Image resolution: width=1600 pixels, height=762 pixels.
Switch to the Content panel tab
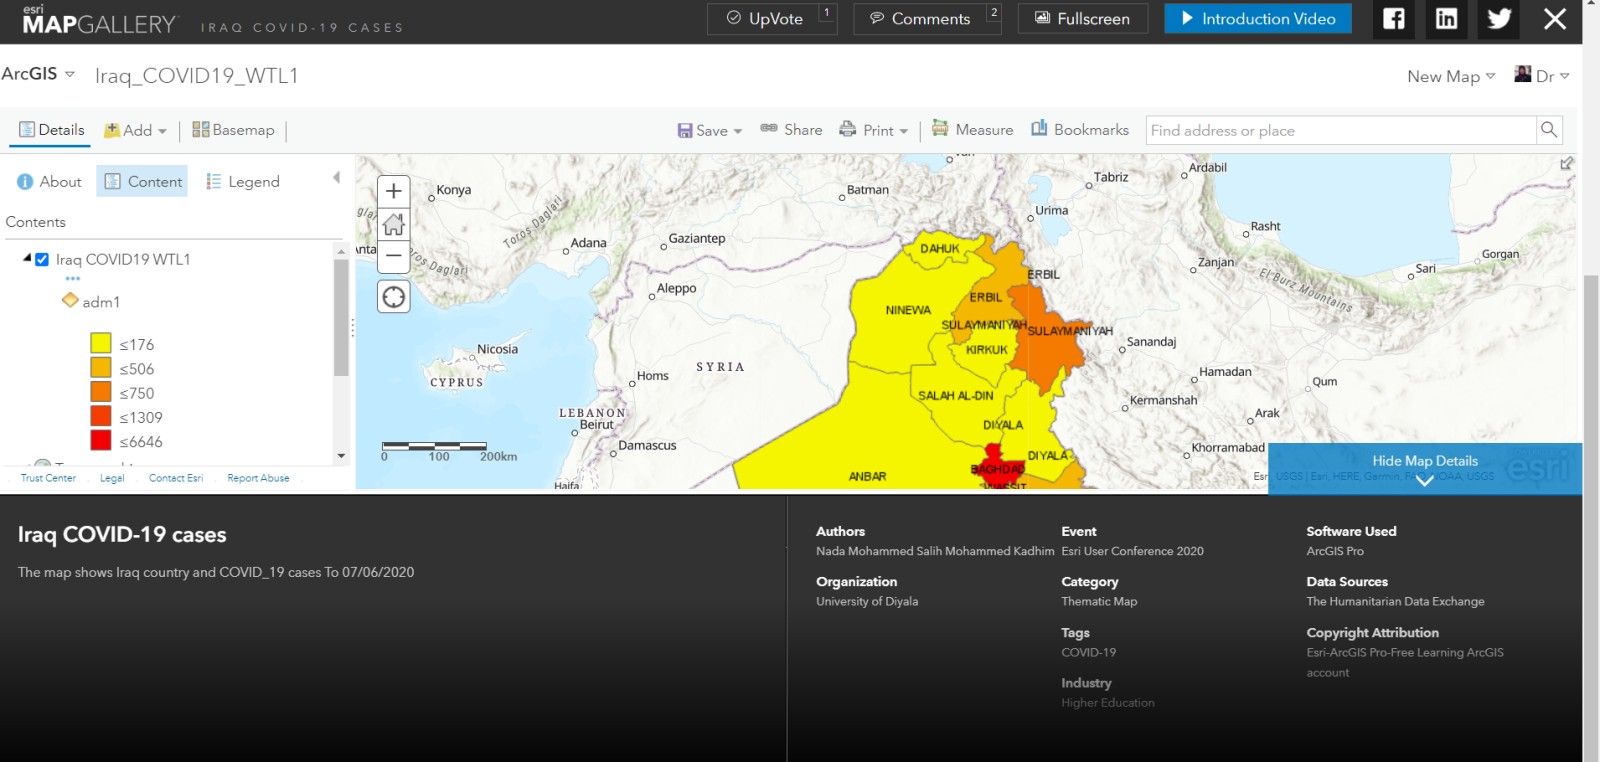[x=143, y=181]
